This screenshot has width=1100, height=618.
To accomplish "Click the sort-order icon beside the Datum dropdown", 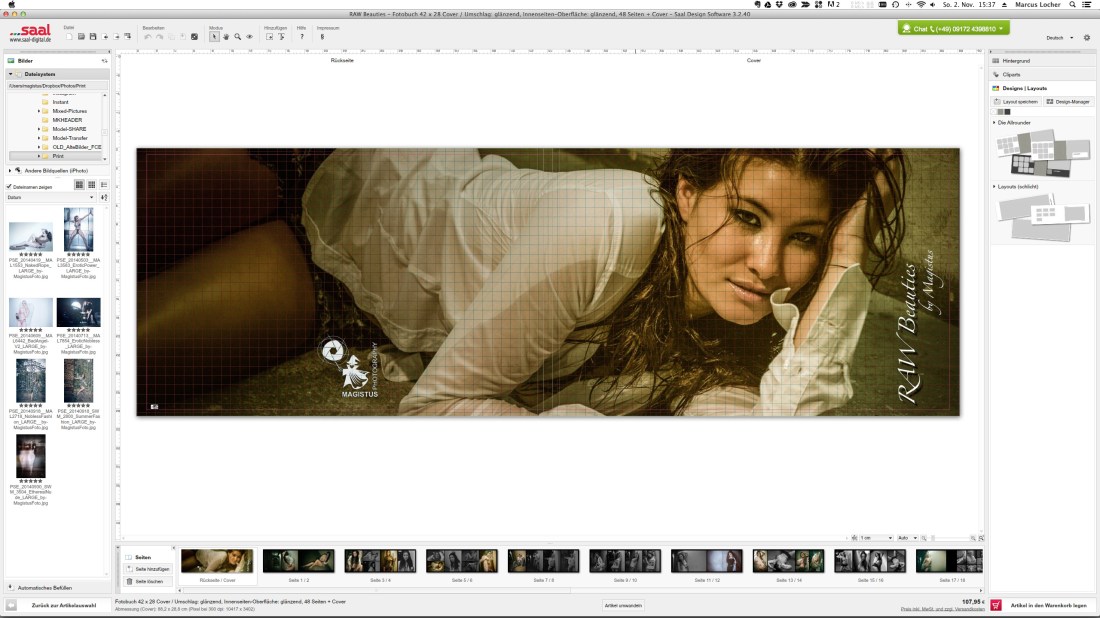I will coord(104,197).
